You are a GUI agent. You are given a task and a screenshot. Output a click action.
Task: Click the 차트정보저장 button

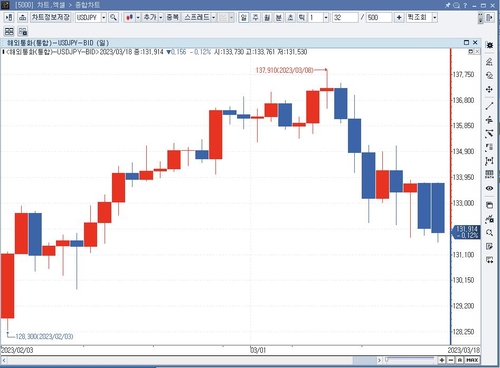tap(51, 17)
